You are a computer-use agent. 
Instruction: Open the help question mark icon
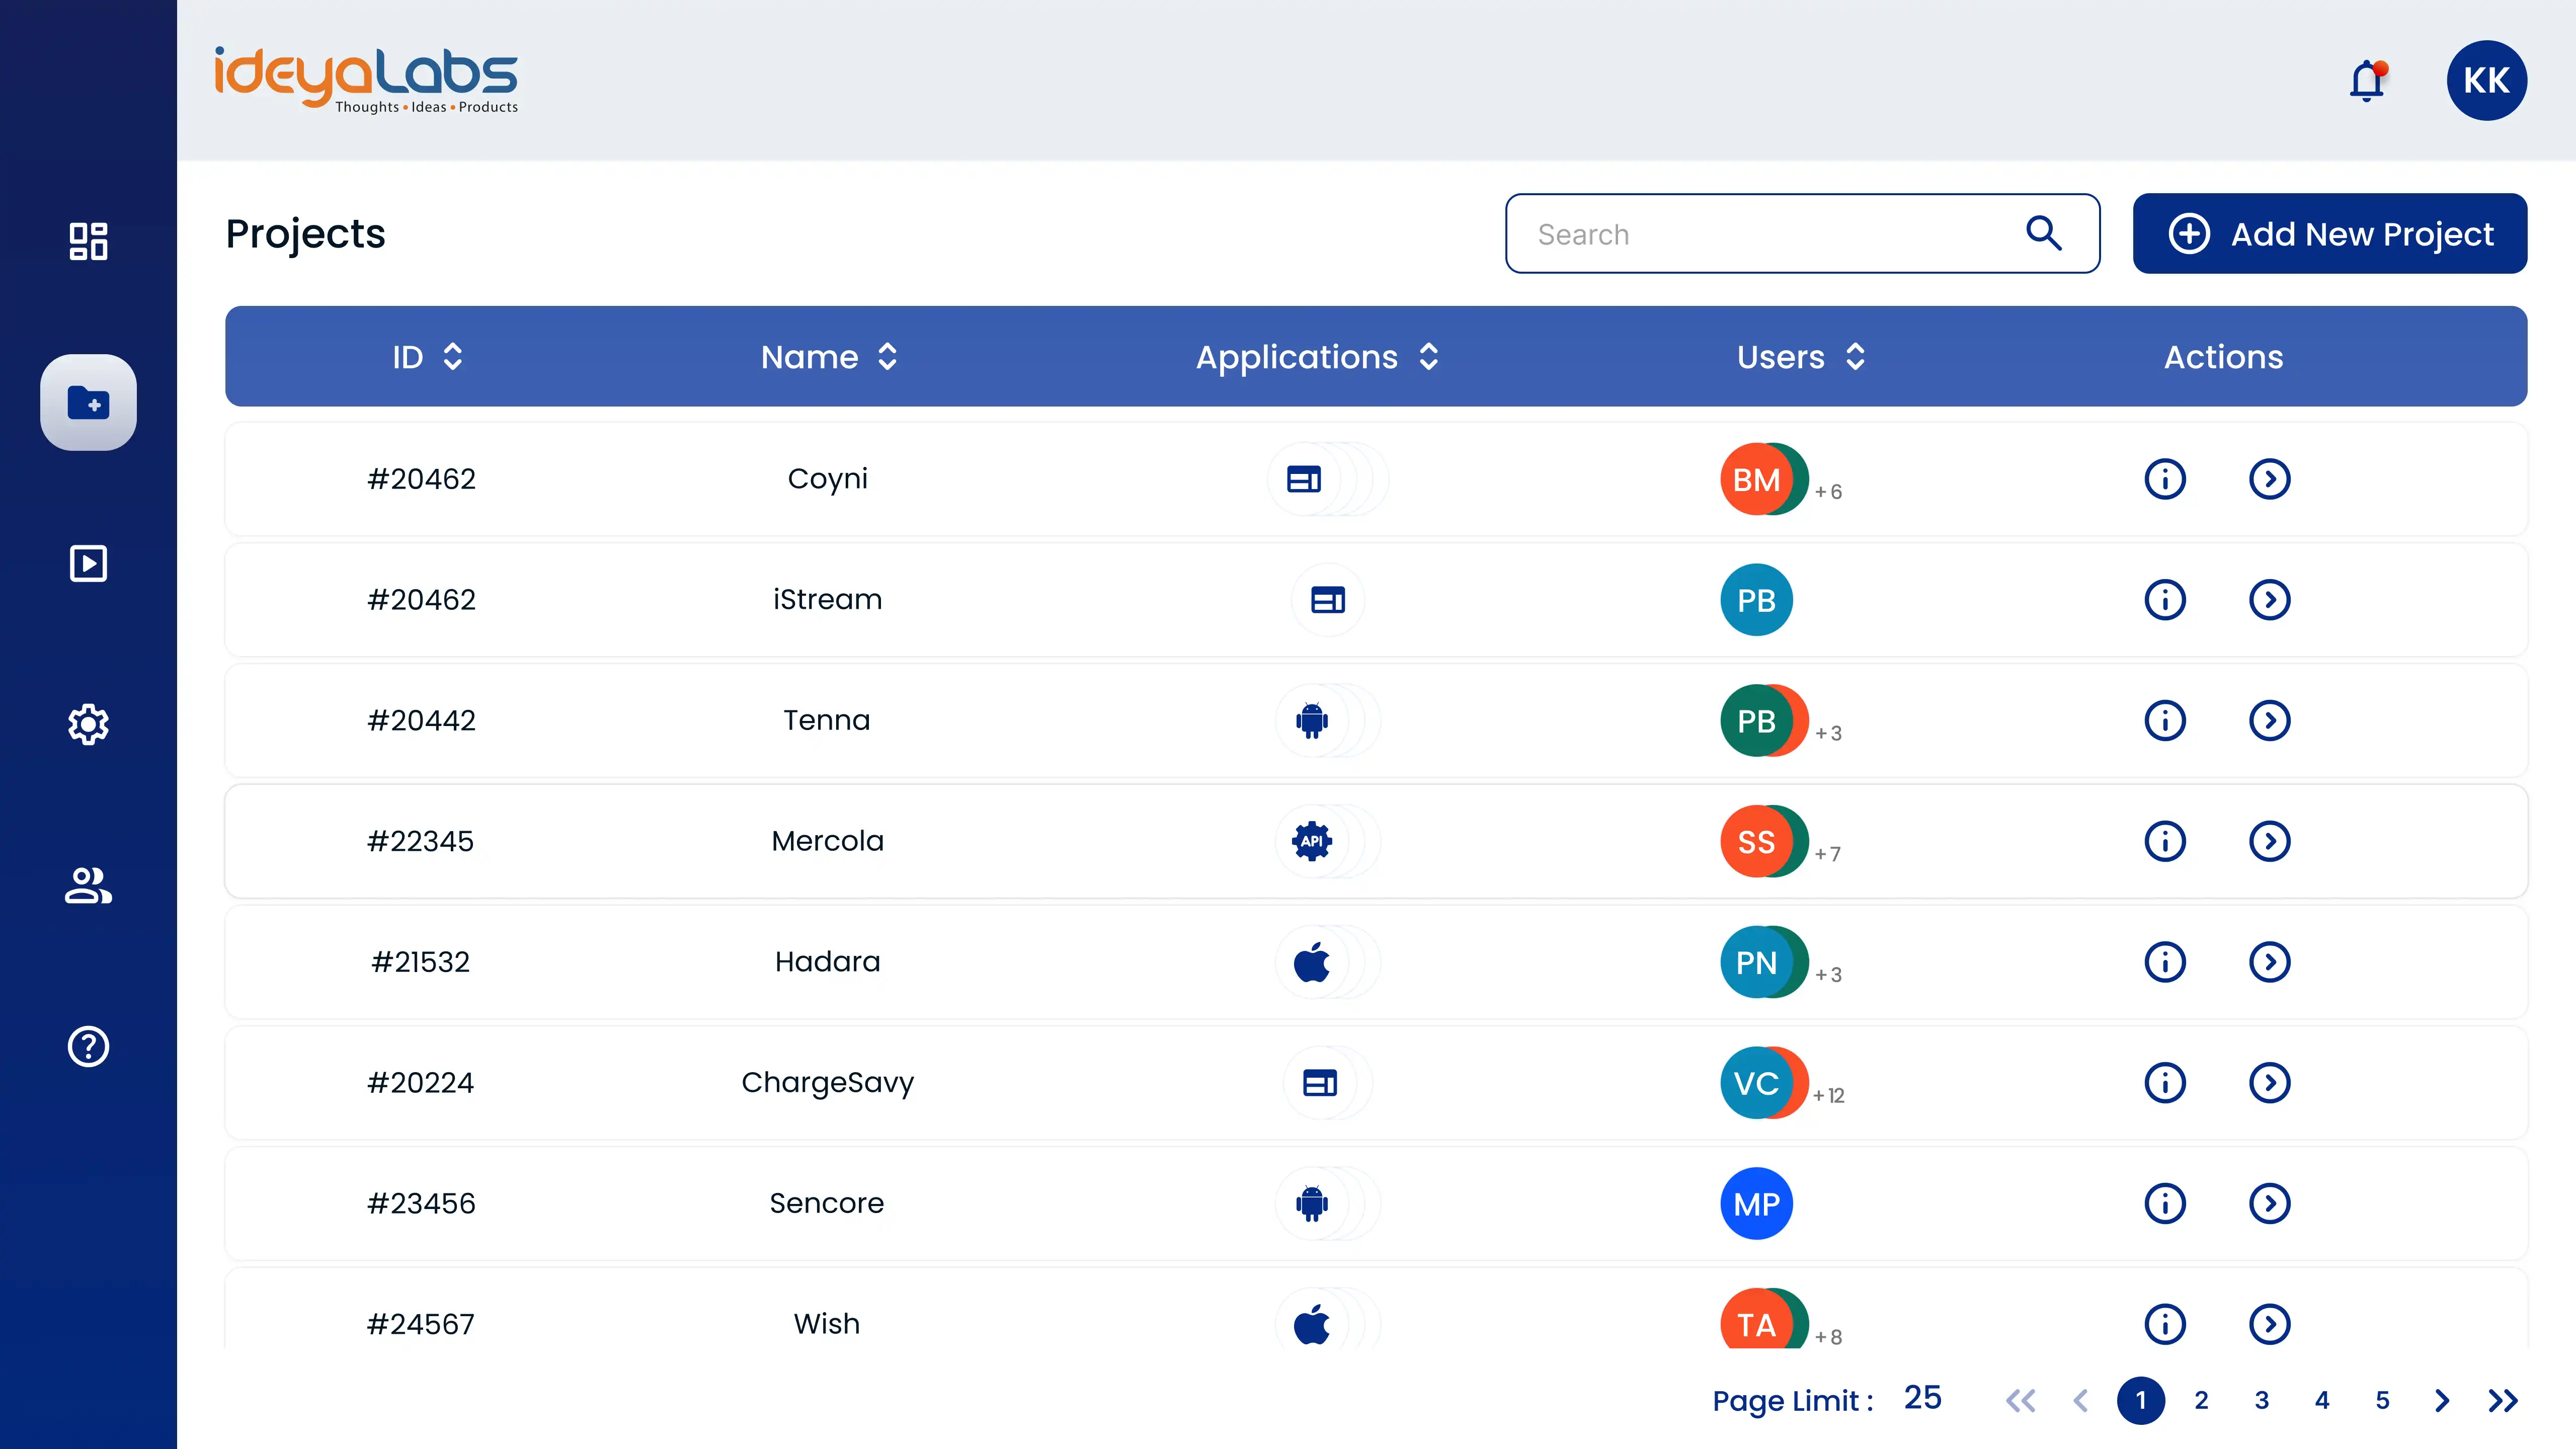click(x=88, y=1046)
